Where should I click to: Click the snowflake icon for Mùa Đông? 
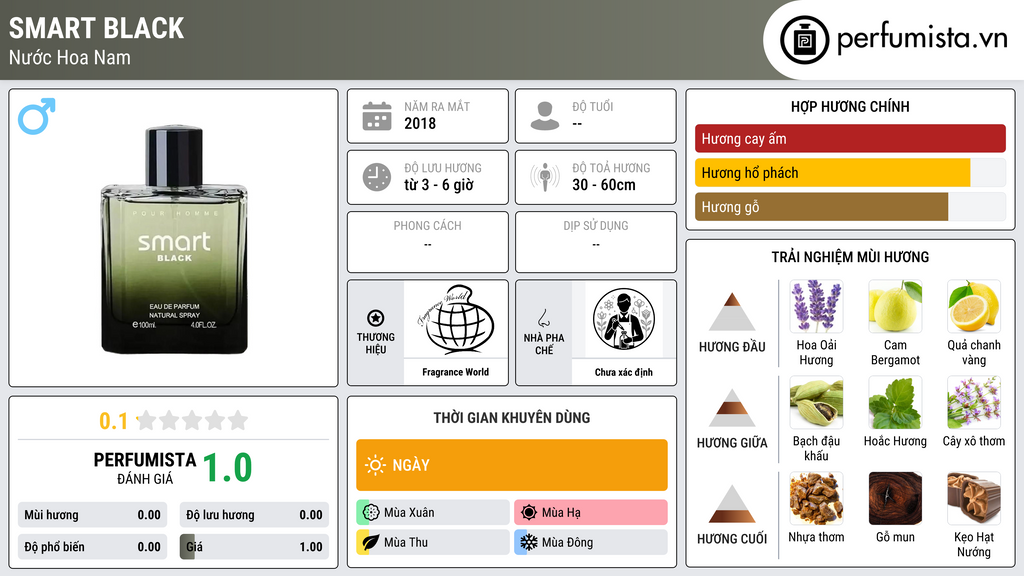tap(529, 542)
